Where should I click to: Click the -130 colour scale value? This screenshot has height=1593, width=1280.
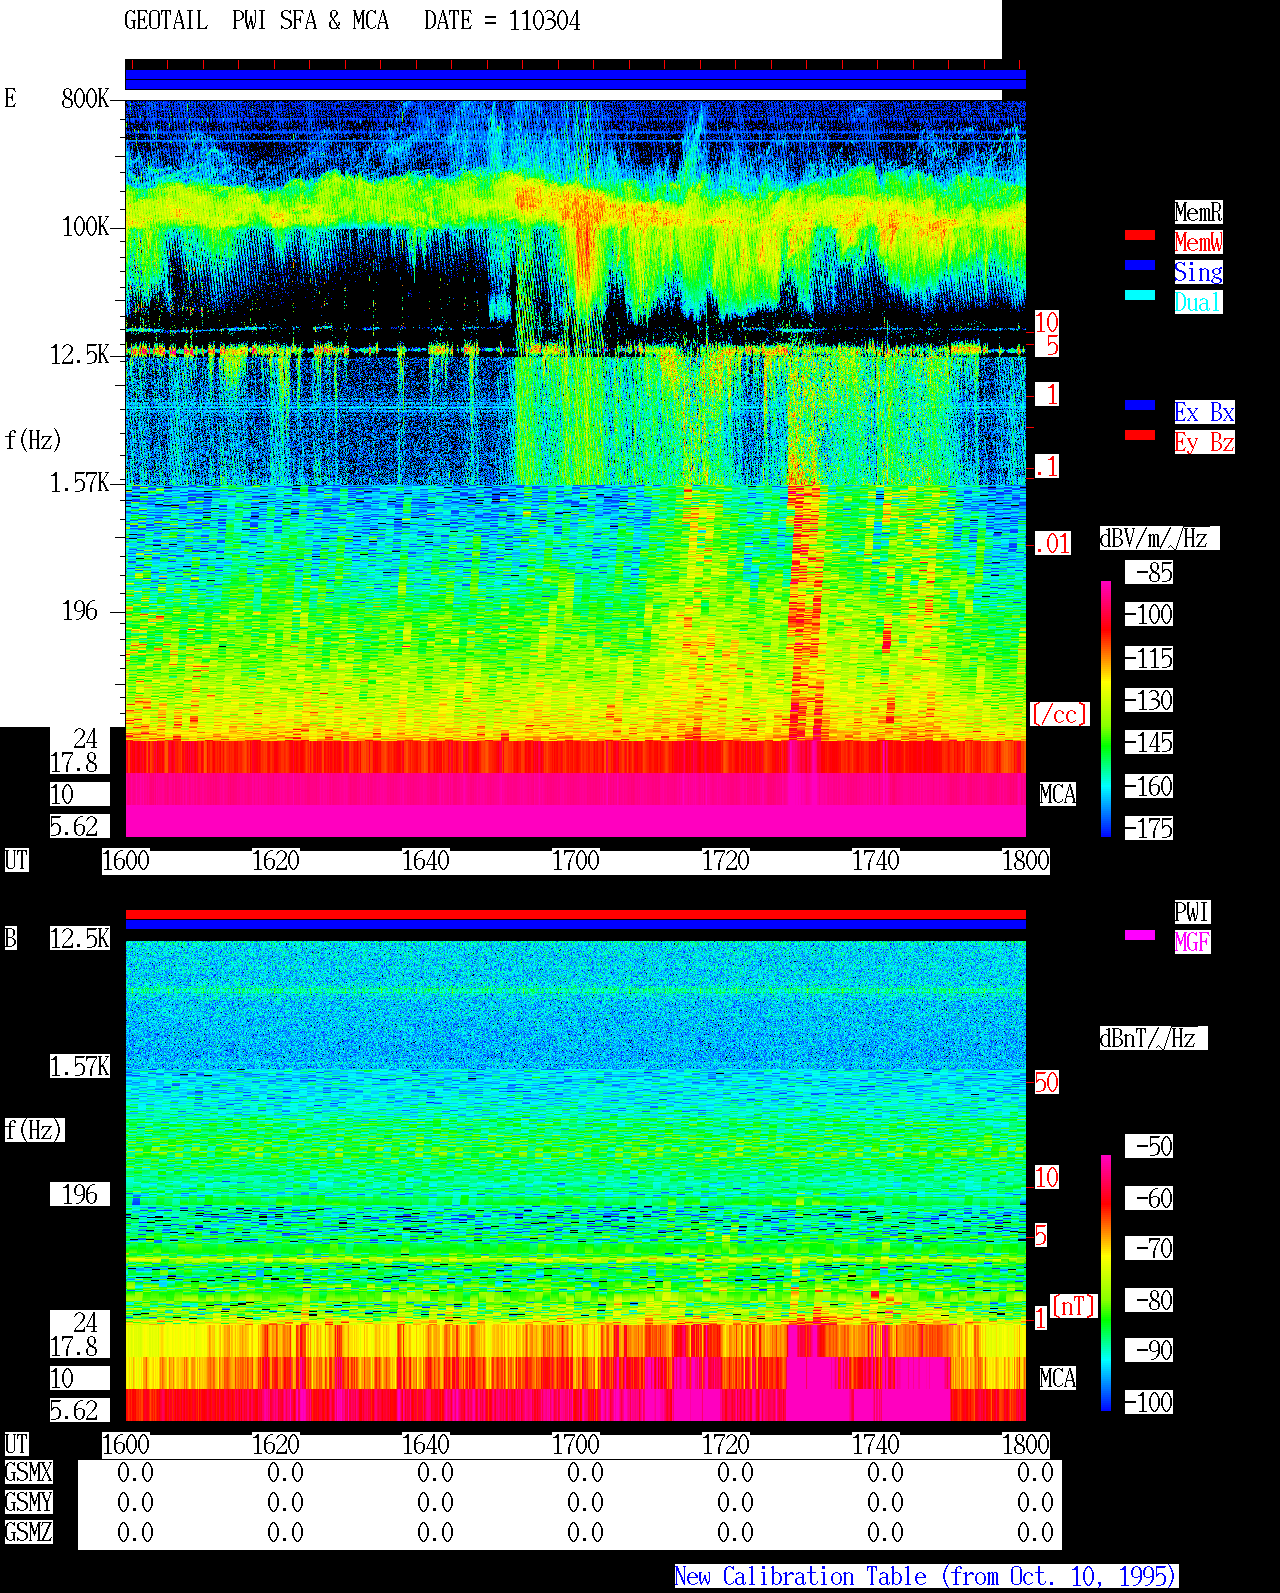click(1149, 700)
